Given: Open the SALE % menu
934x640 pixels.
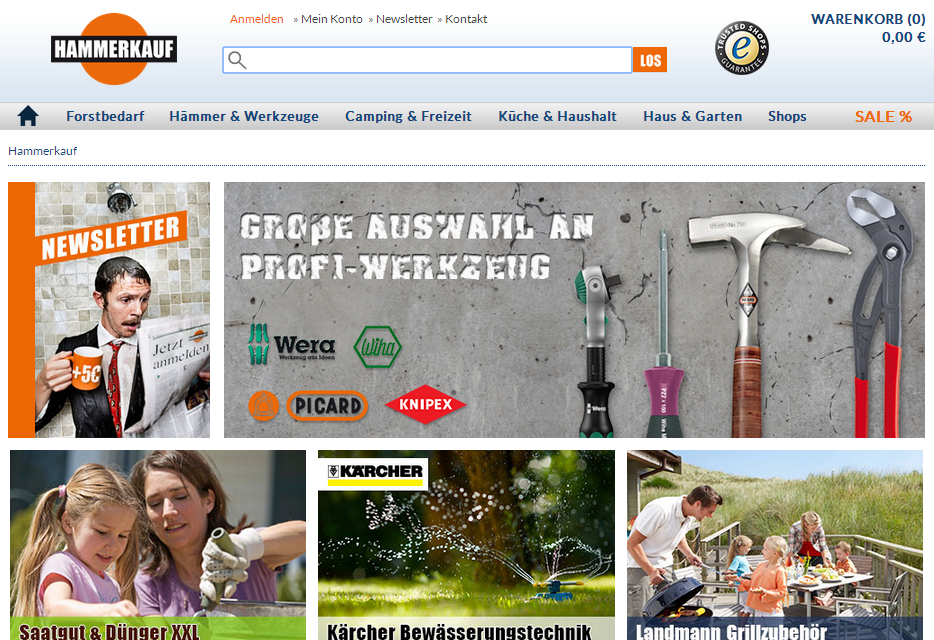Looking at the screenshot, I should (x=883, y=116).
